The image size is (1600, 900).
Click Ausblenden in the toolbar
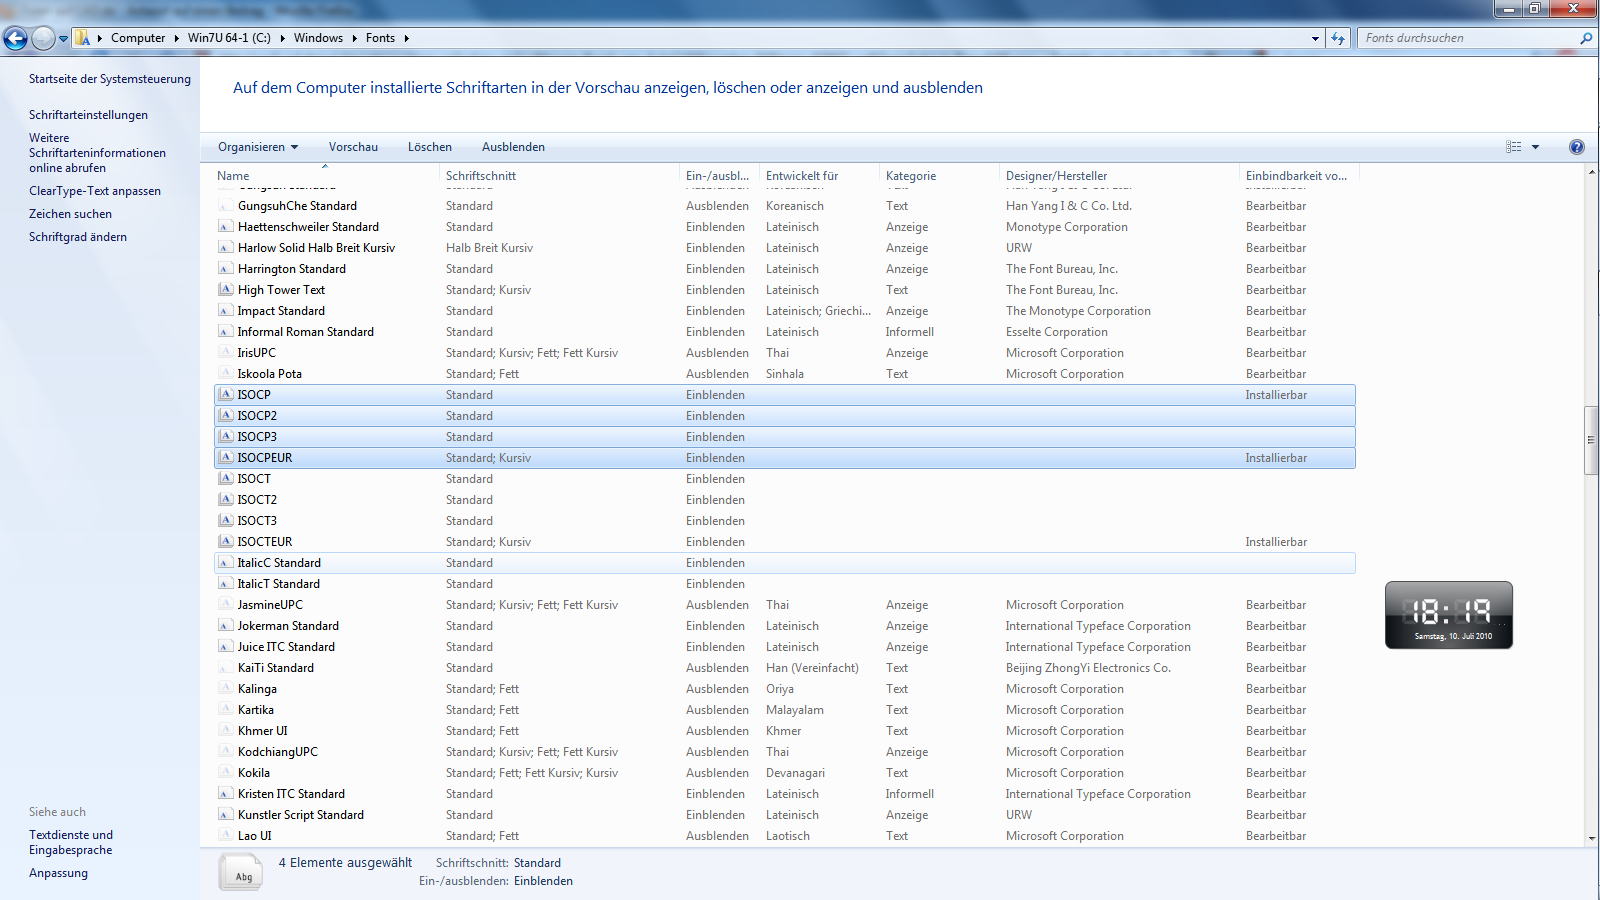coord(513,147)
